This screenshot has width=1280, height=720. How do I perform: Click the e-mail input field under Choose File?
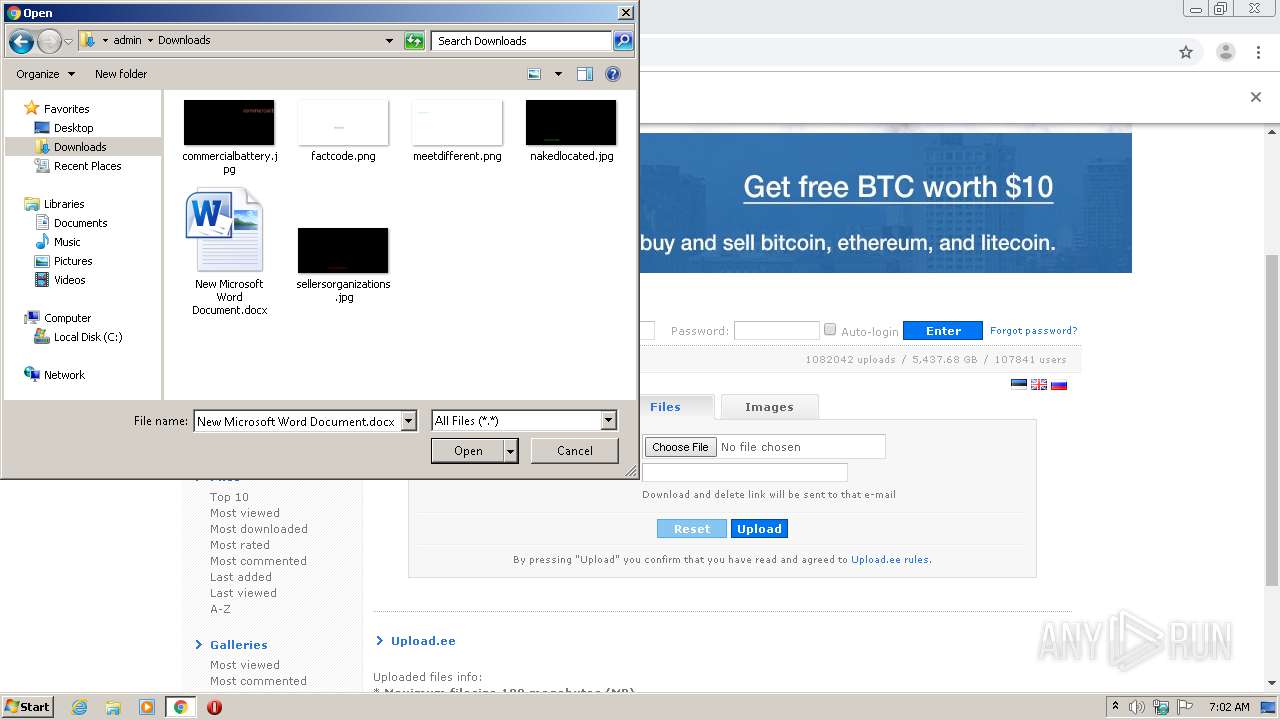[743, 472]
